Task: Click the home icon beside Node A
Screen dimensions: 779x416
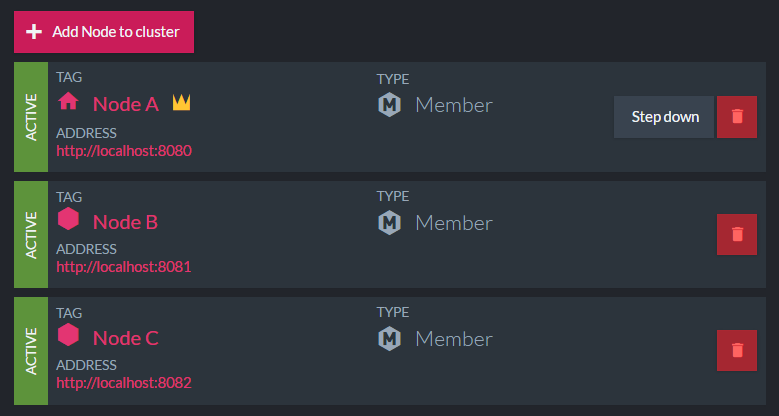Action: pyautogui.click(x=68, y=102)
